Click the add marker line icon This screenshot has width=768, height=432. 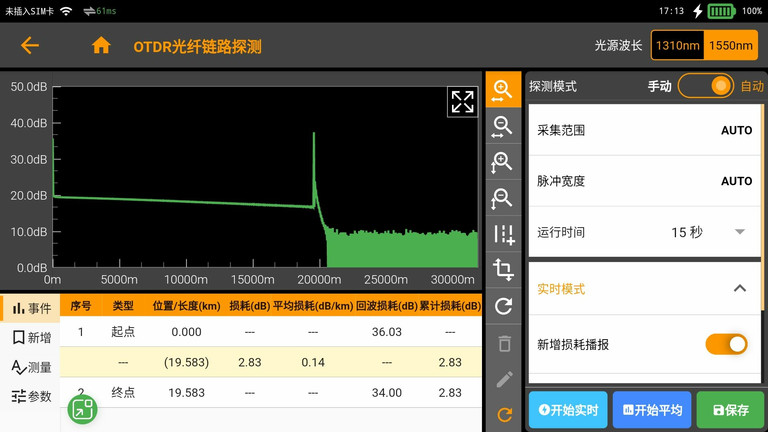503,235
